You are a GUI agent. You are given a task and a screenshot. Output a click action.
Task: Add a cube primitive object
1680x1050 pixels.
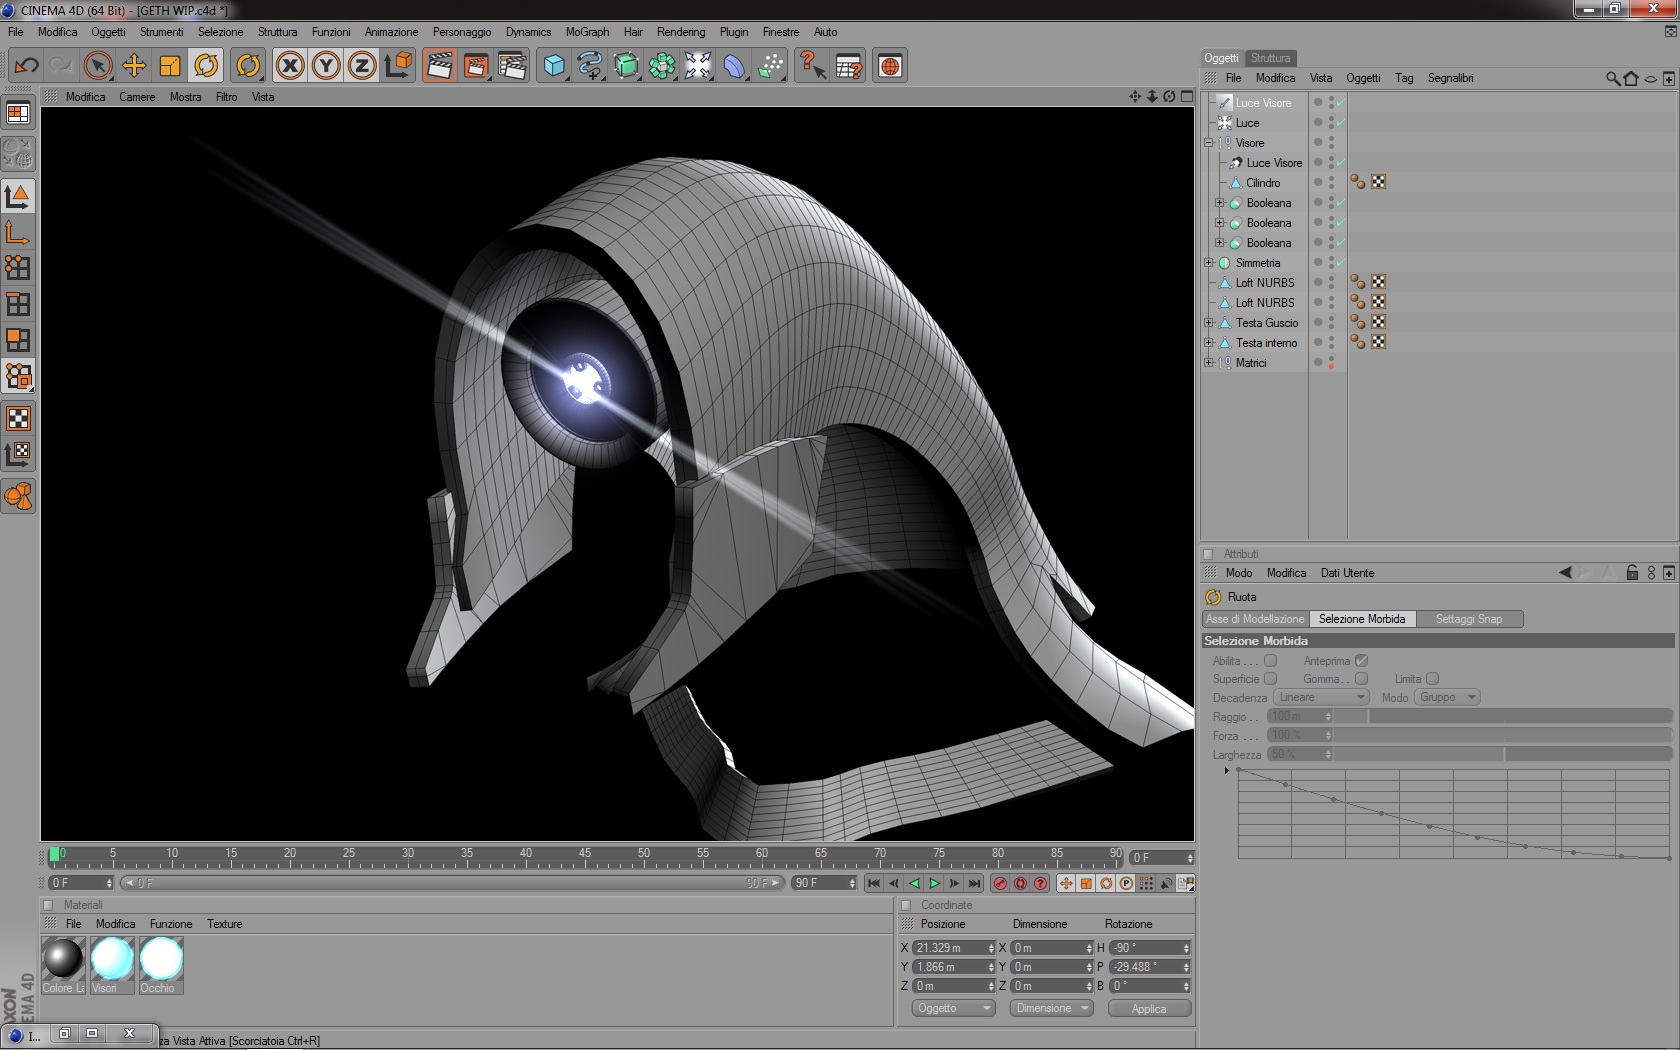[553, 66]
